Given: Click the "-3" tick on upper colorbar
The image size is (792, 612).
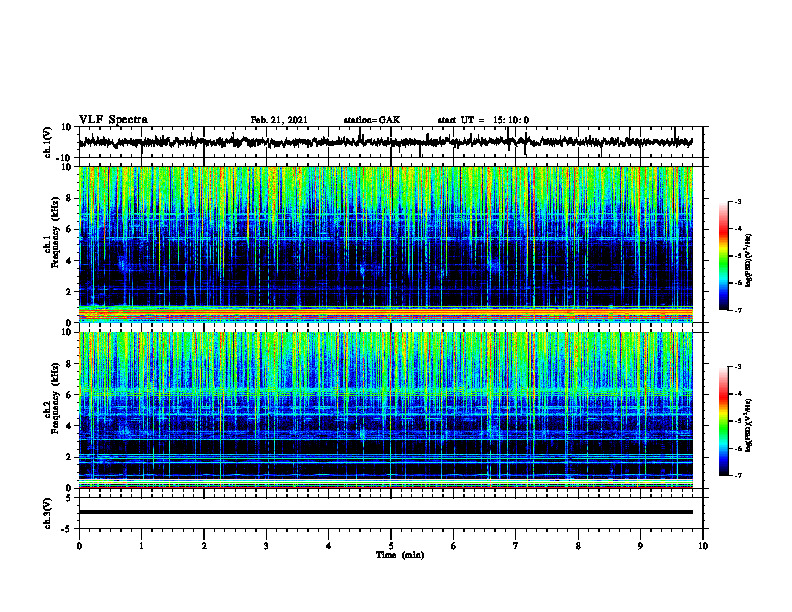Looking at the screenshot, I should [x=737, y=201].
